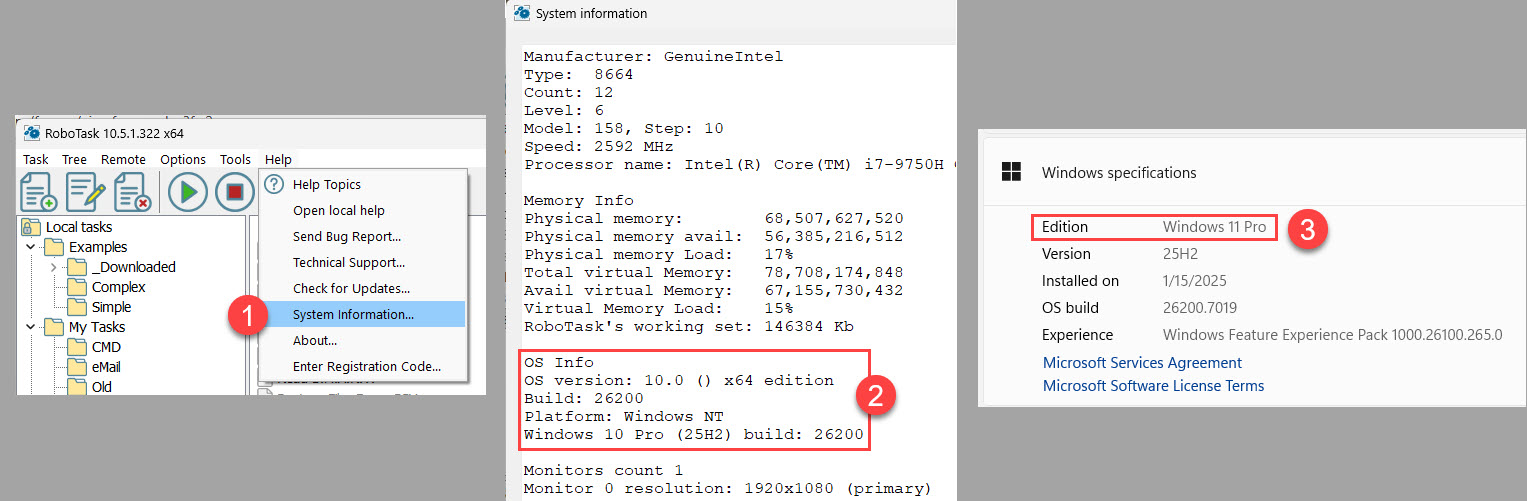Click the Windows Feature Experience Pack text
Image resolution: width=1527 pixels, height=501 pixels.
(x=1332, y=335)
